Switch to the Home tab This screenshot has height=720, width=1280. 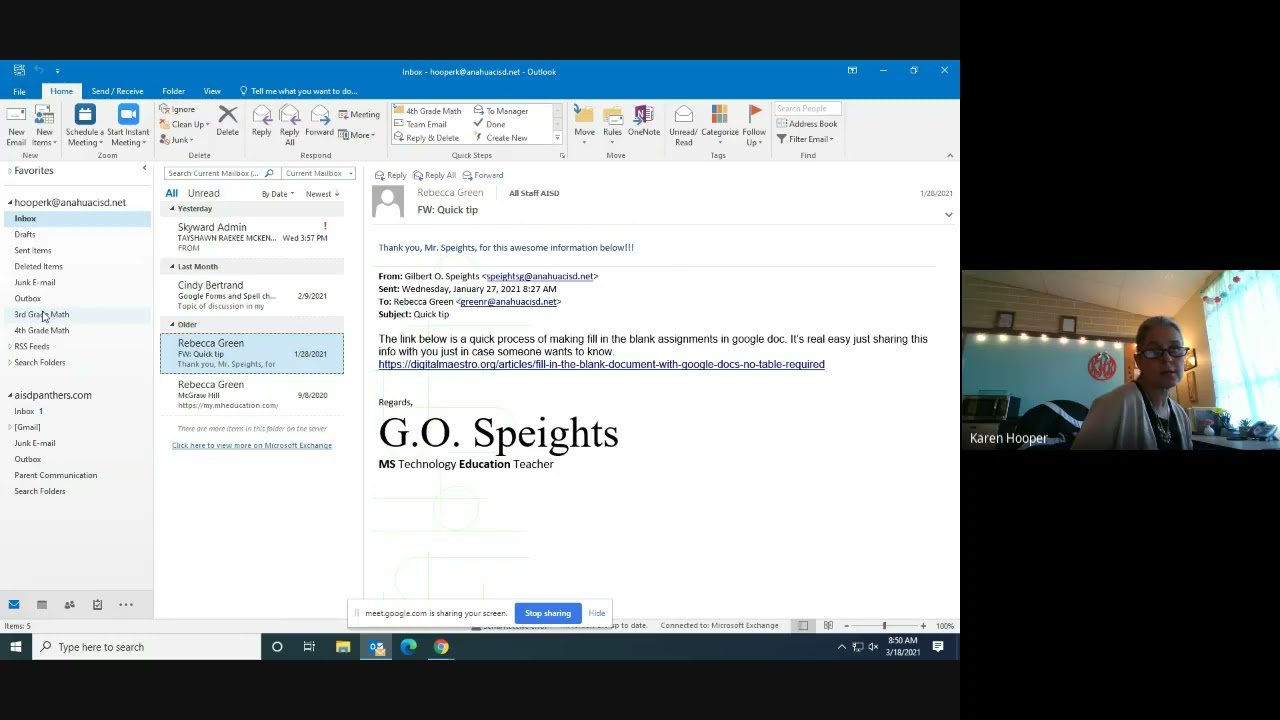[x=61, y=91]
